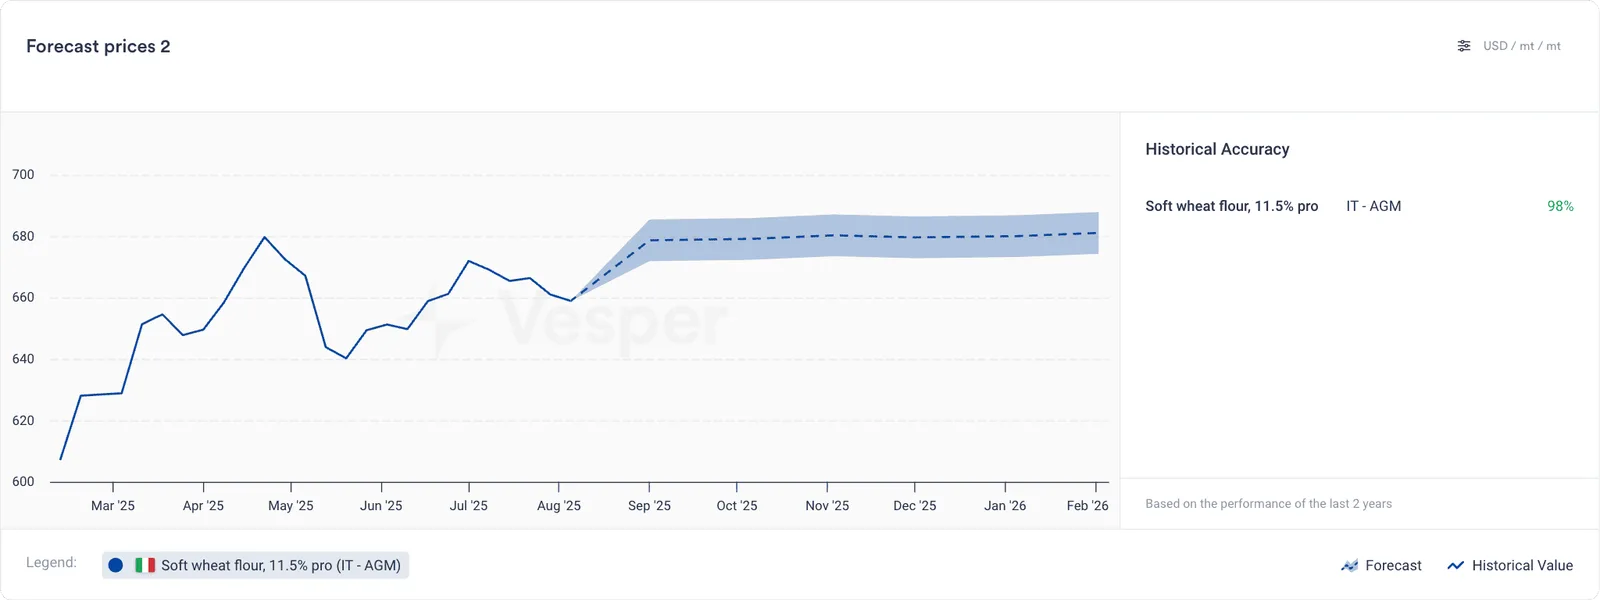Click the Historical Accuracy heading
1600x600 pixels.
tap(1217, 149)
